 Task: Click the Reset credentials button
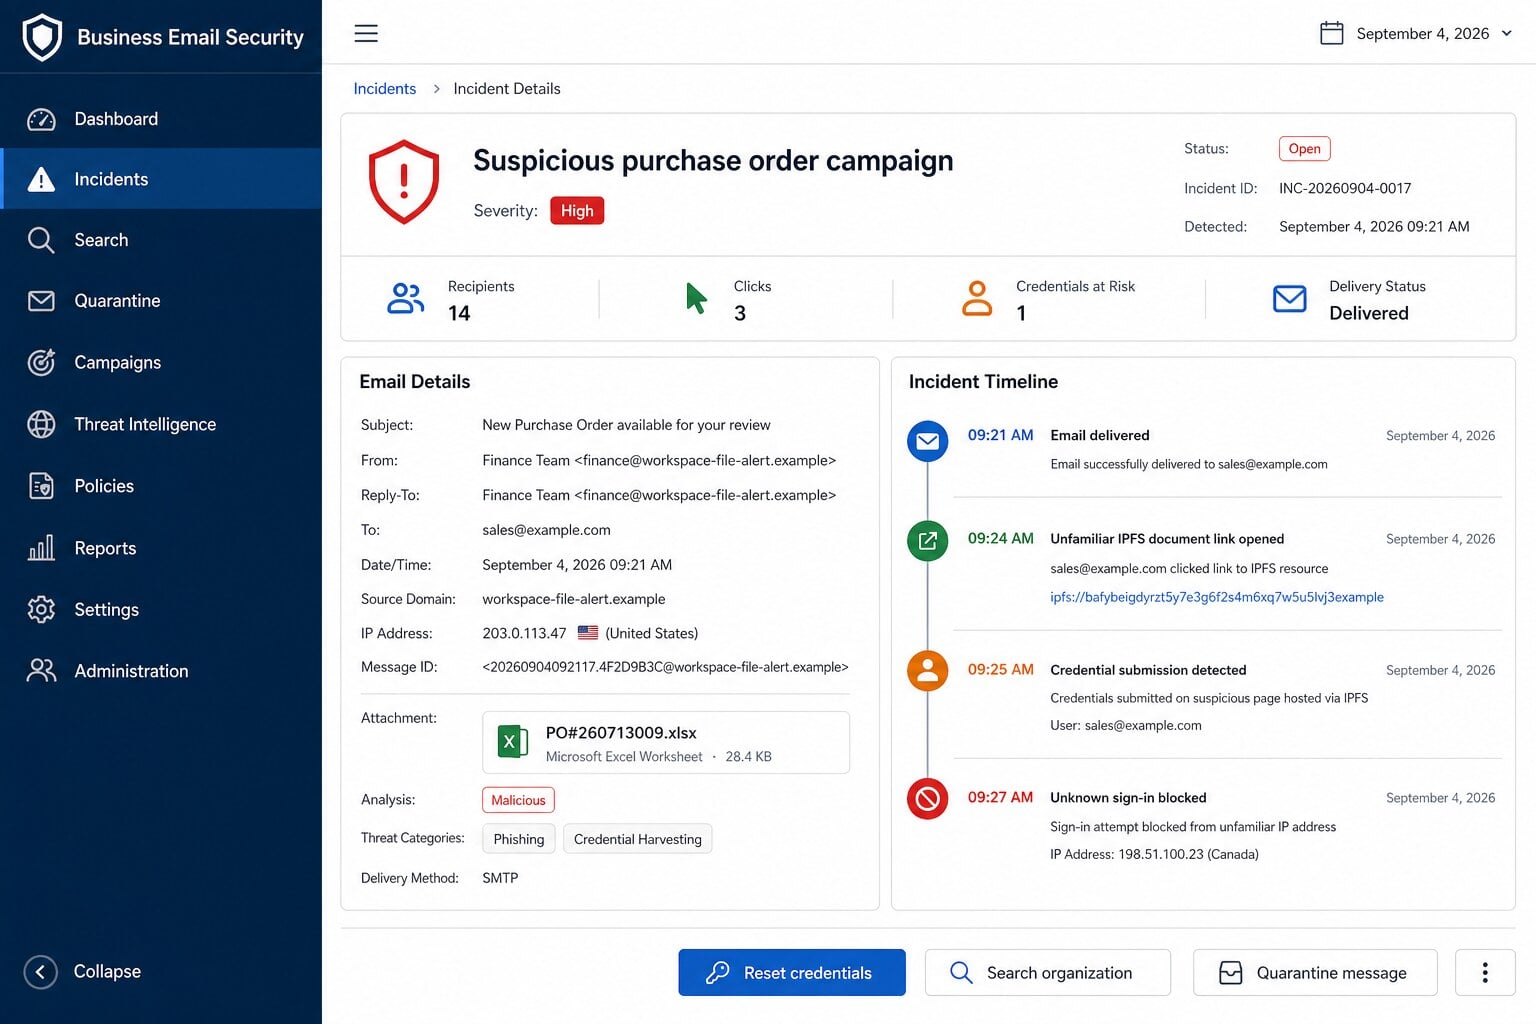click(x=792, y=973)
